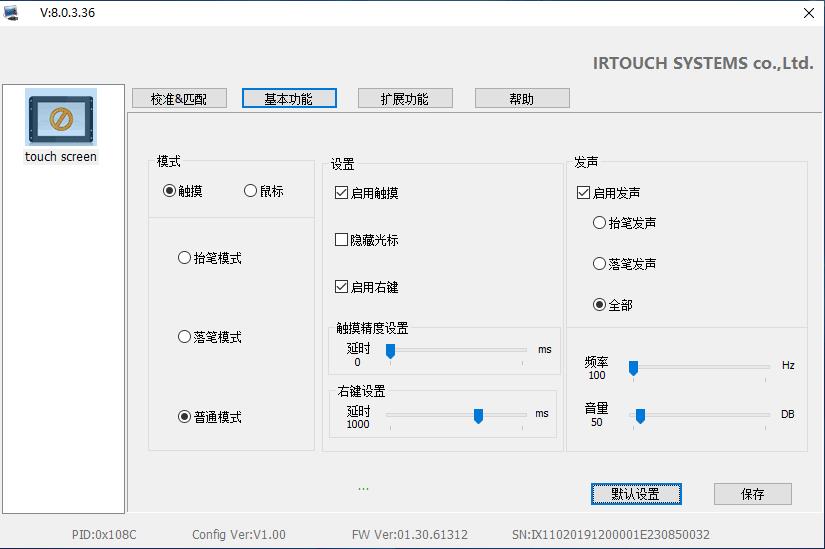Choose 落笔模式 radio option

184,337
